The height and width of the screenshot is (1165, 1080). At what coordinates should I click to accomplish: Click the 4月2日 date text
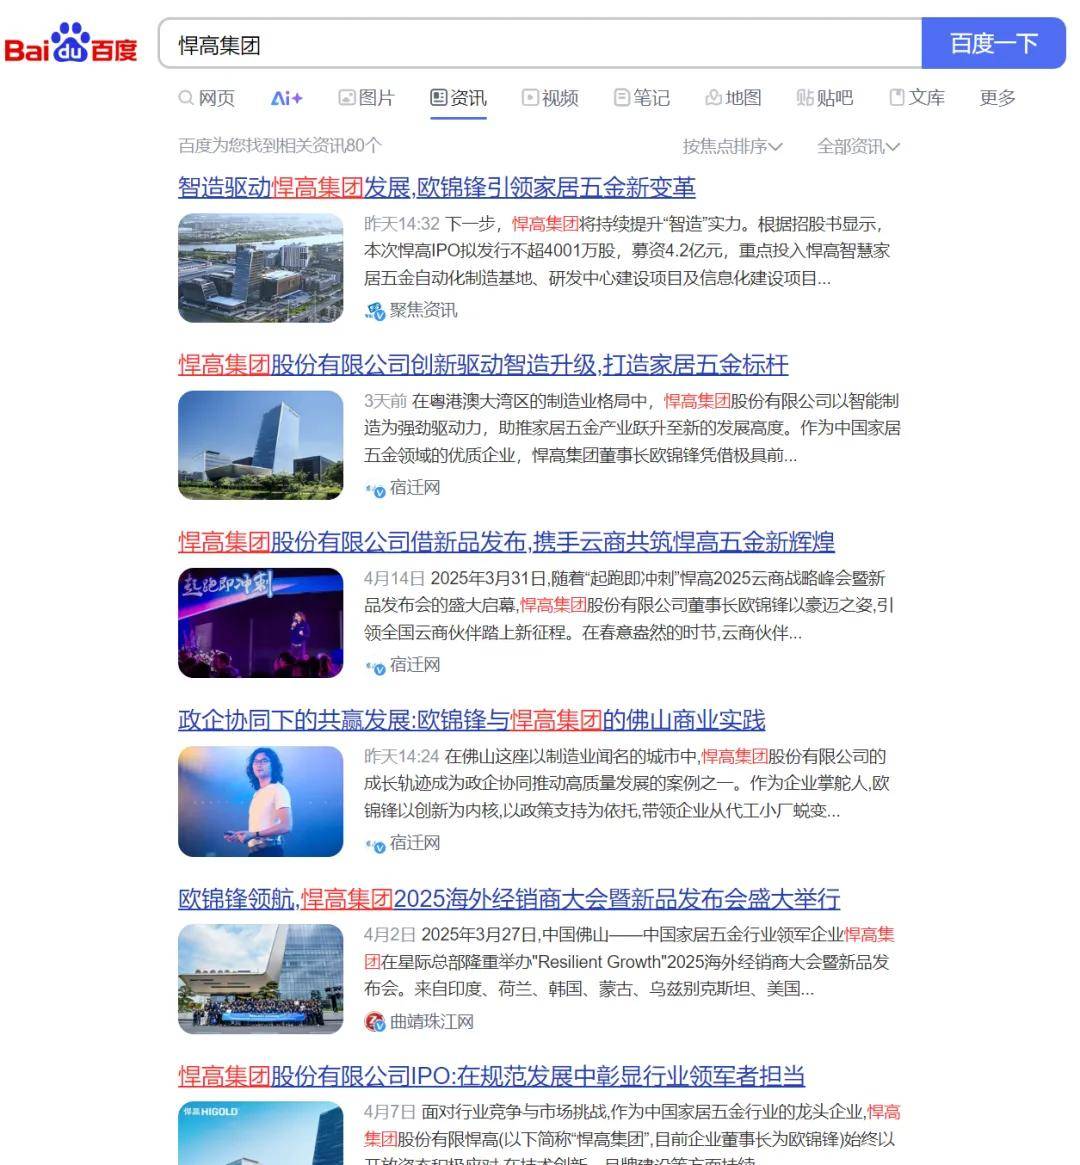point(389,934)
